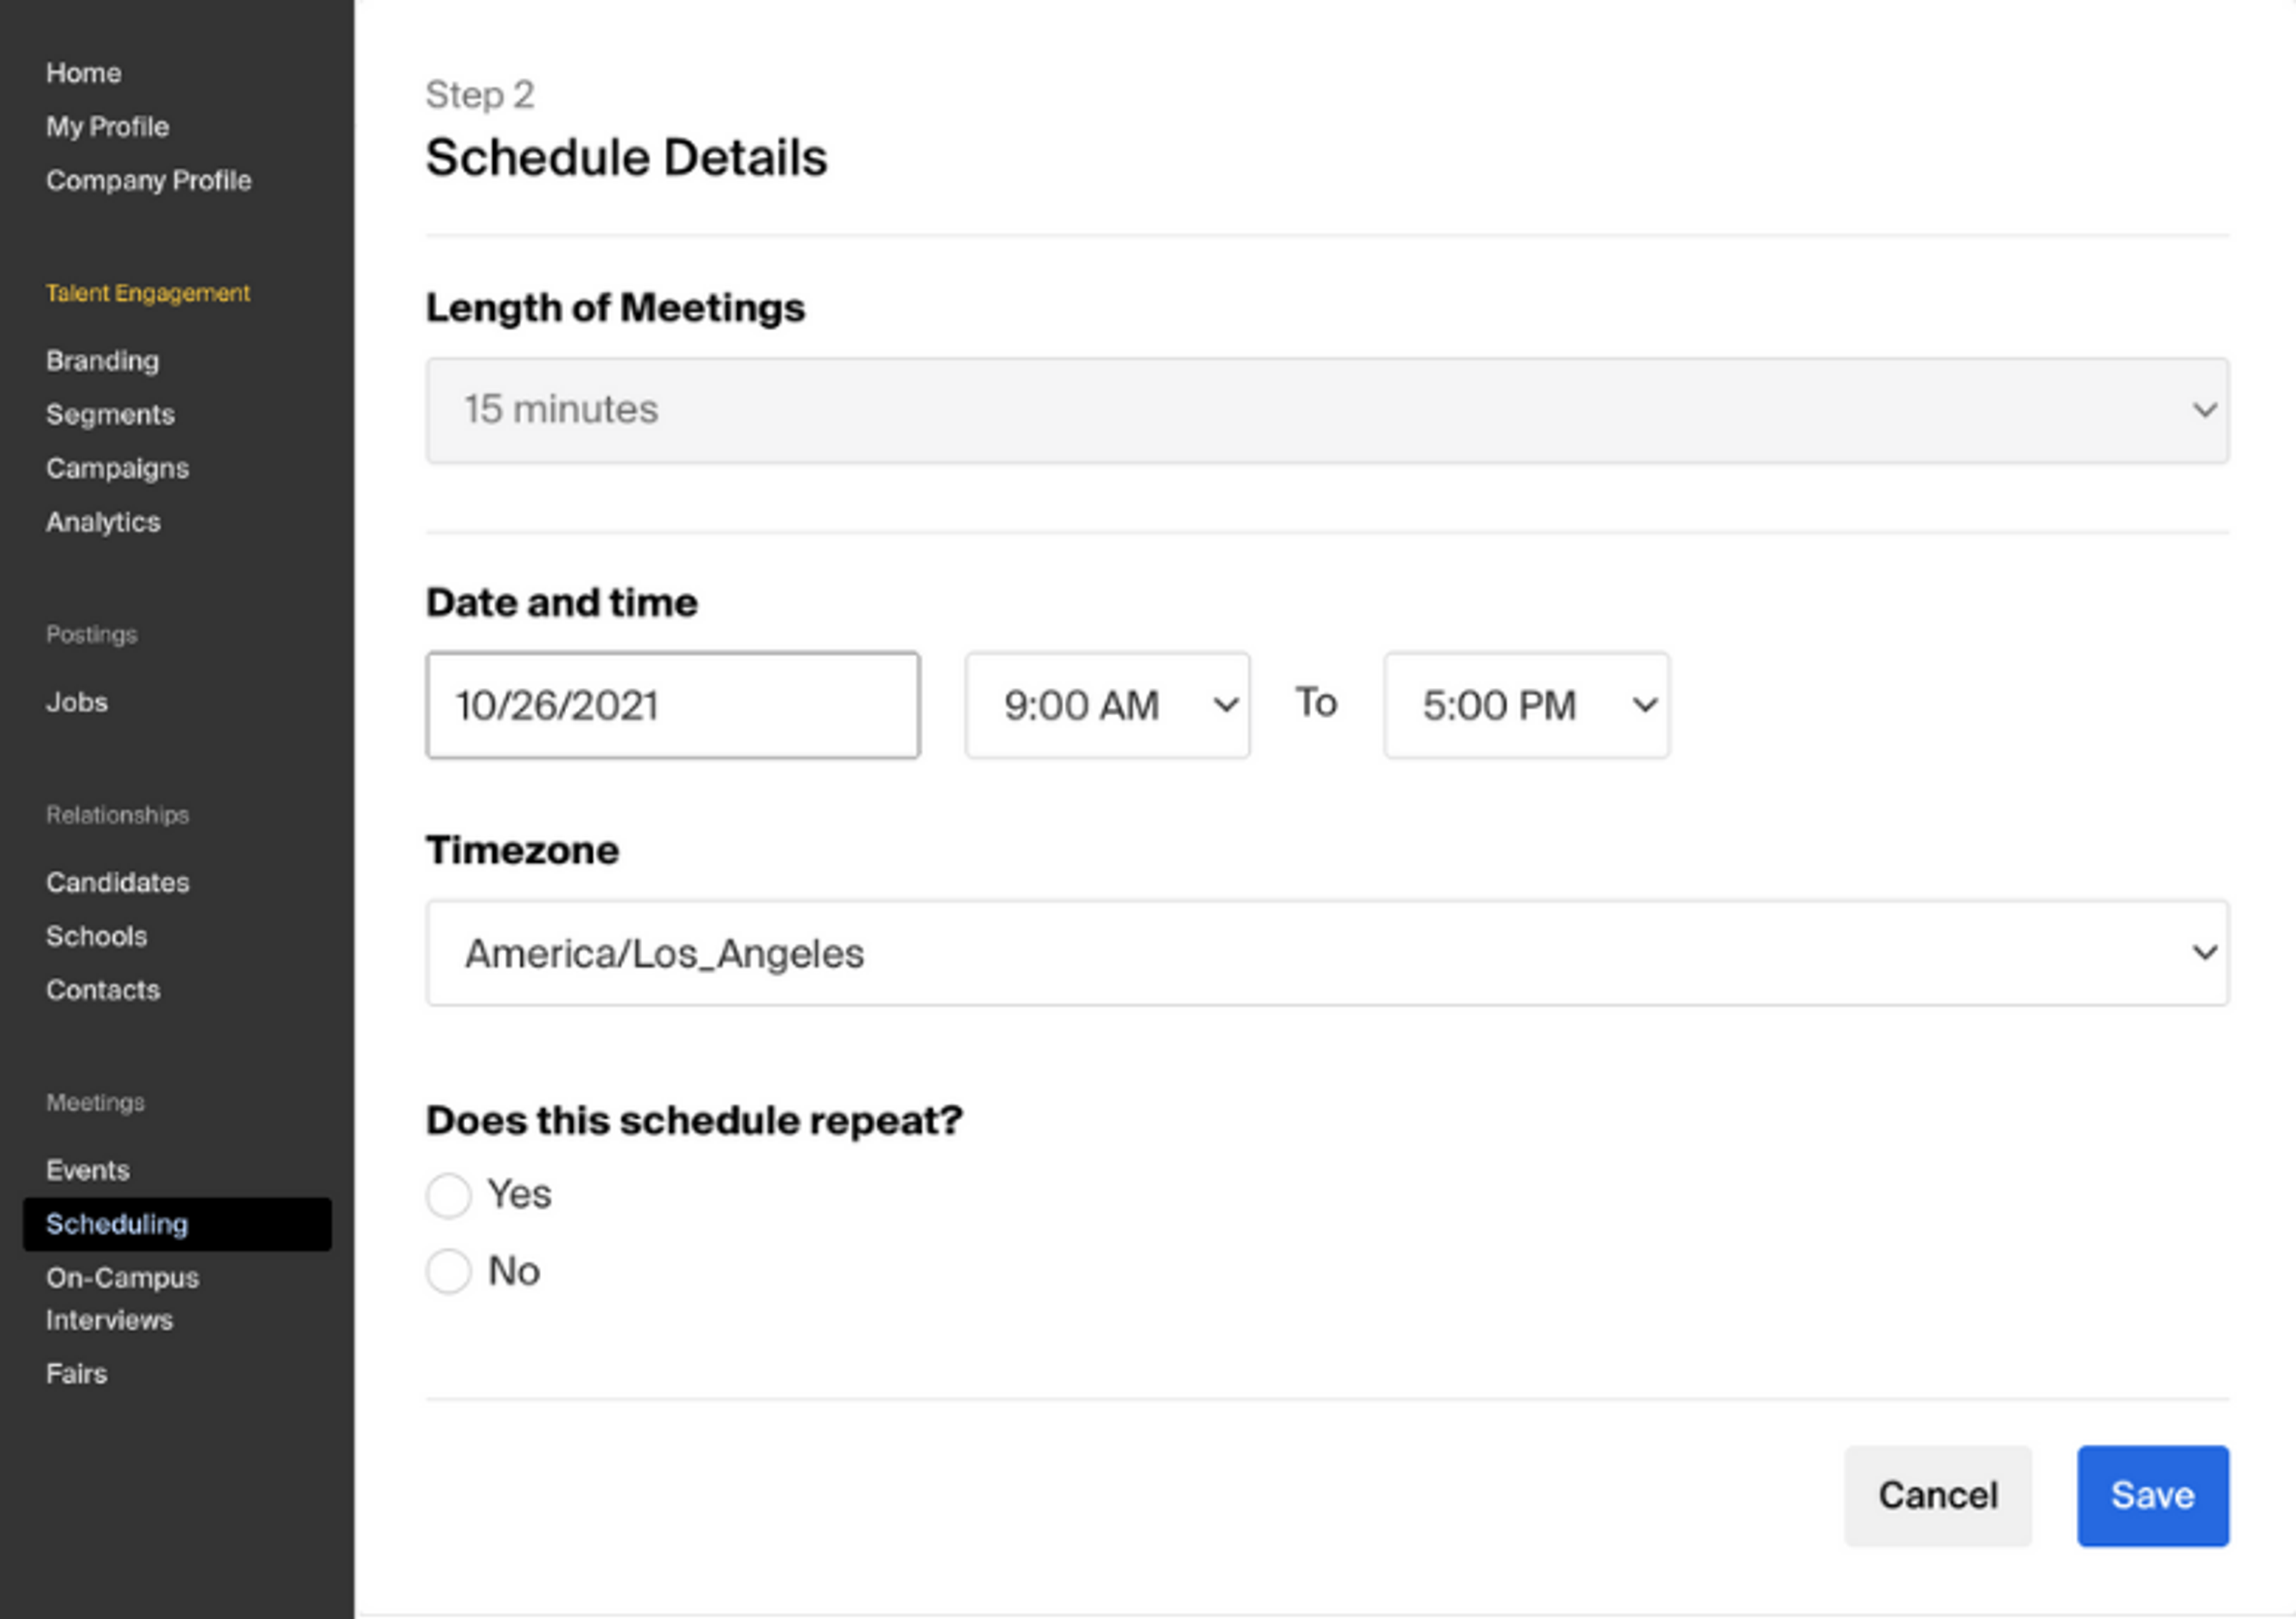Image resolution: width=2296 pixels, height=1619 pixels.
Task: Expand the 9:00 AM start time dropdown
Action: tap(1106, 705)
